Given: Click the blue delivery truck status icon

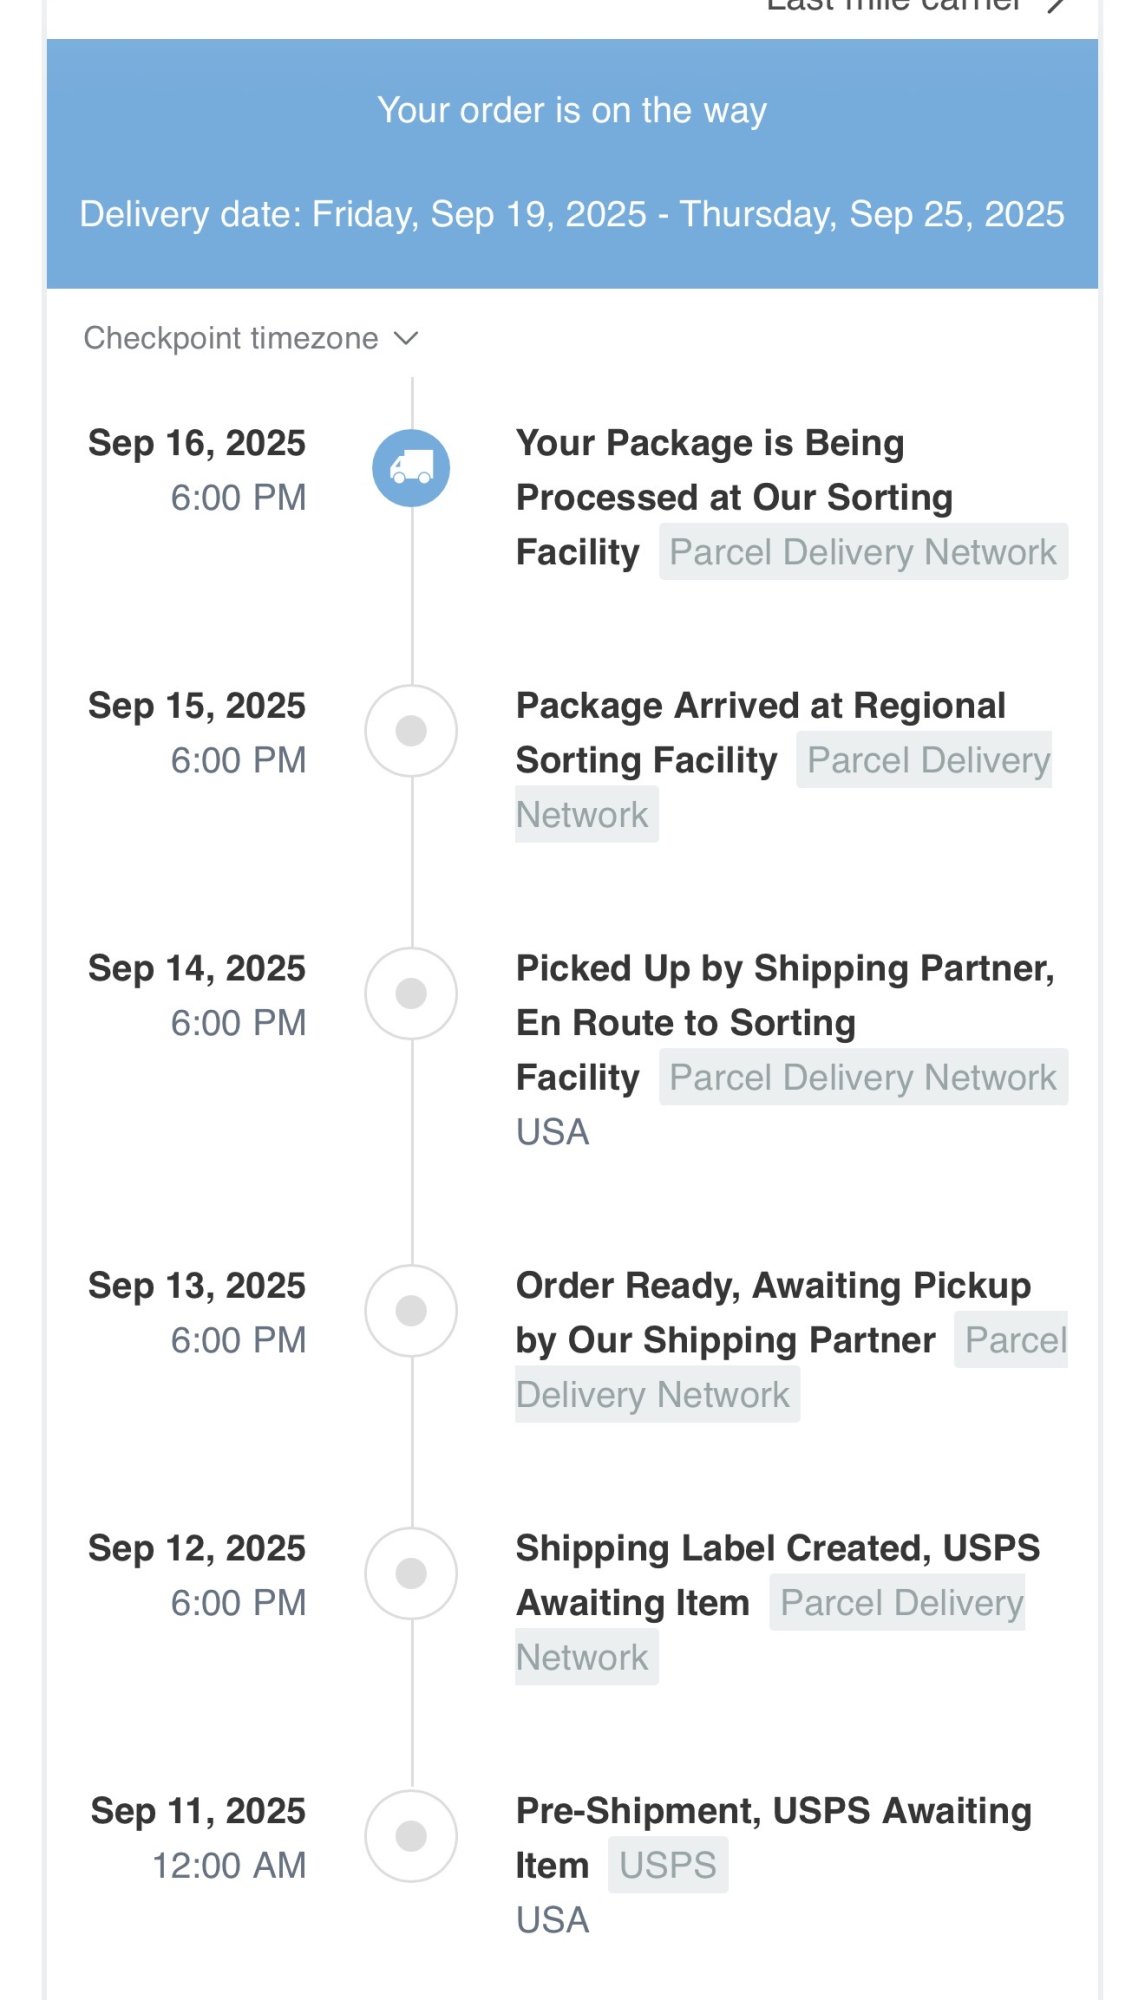Looking at the screenshot, I should 411,468.
